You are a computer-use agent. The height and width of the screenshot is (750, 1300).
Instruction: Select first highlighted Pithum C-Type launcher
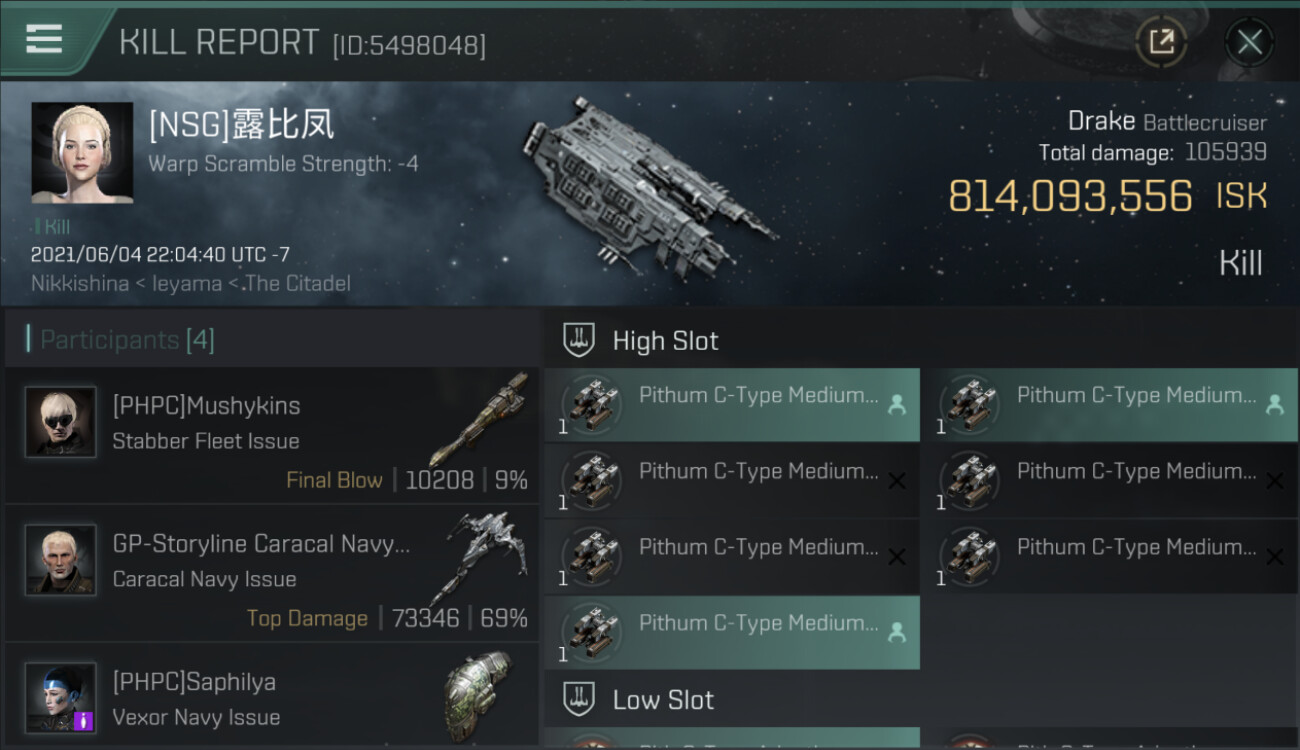coord(731,405)
